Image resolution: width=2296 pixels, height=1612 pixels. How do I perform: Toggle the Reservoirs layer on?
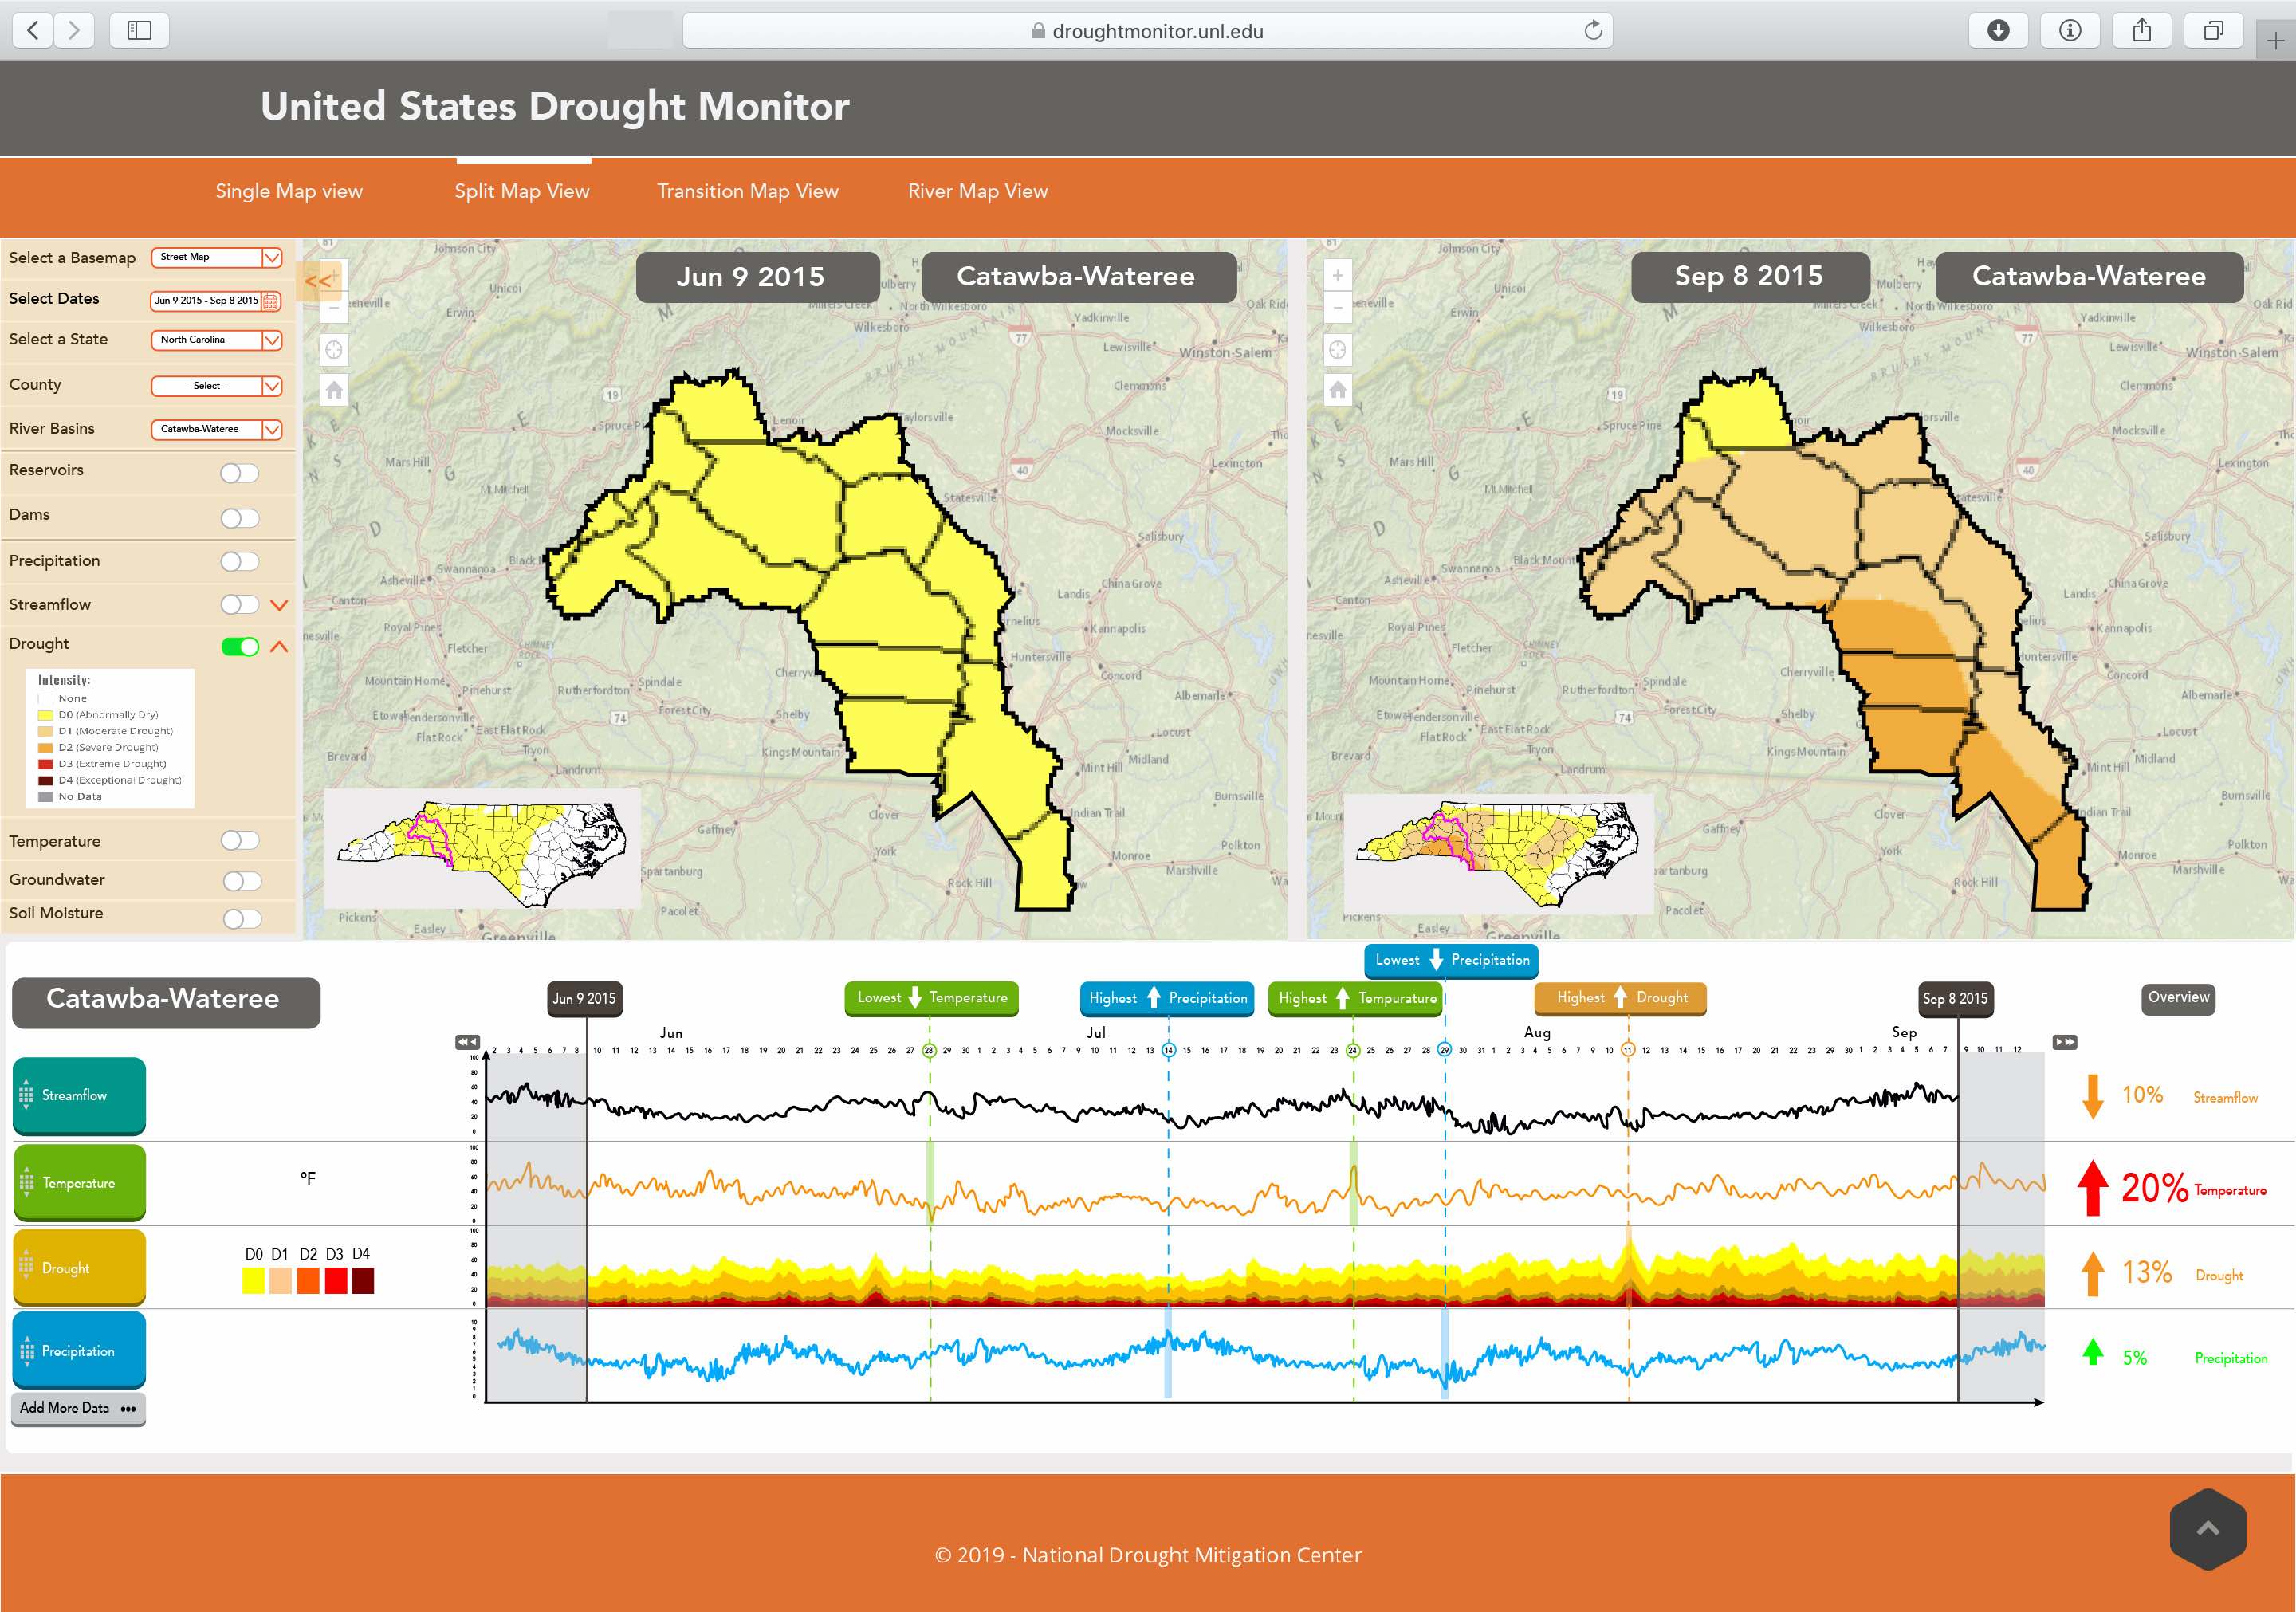pyautogui.click(x=240, y=473)
